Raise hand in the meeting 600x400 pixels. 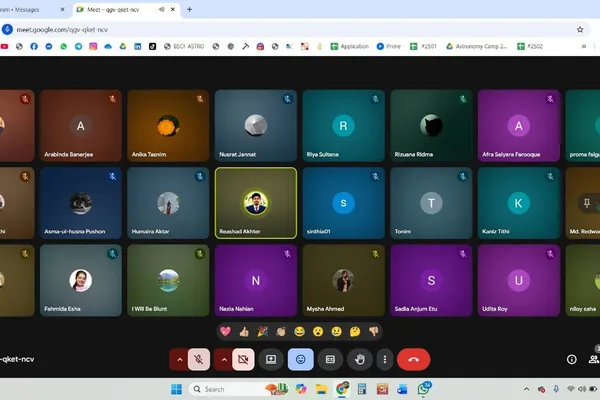pyautogui.click(x=360, y=359)
